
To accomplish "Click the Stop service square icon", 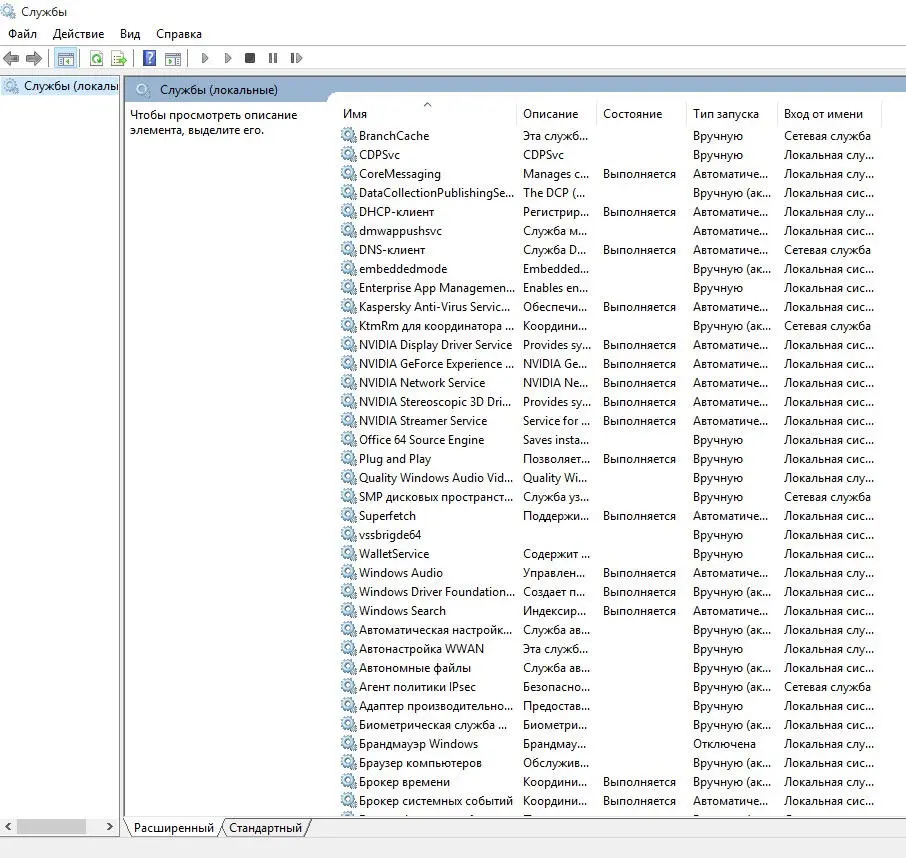I will pyautogui.click(x=250, y=58).
